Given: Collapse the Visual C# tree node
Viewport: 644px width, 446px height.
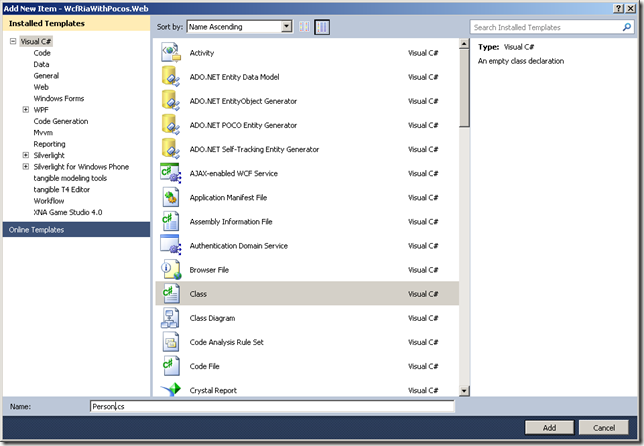Looking at the screenshot, I should 13,41.
